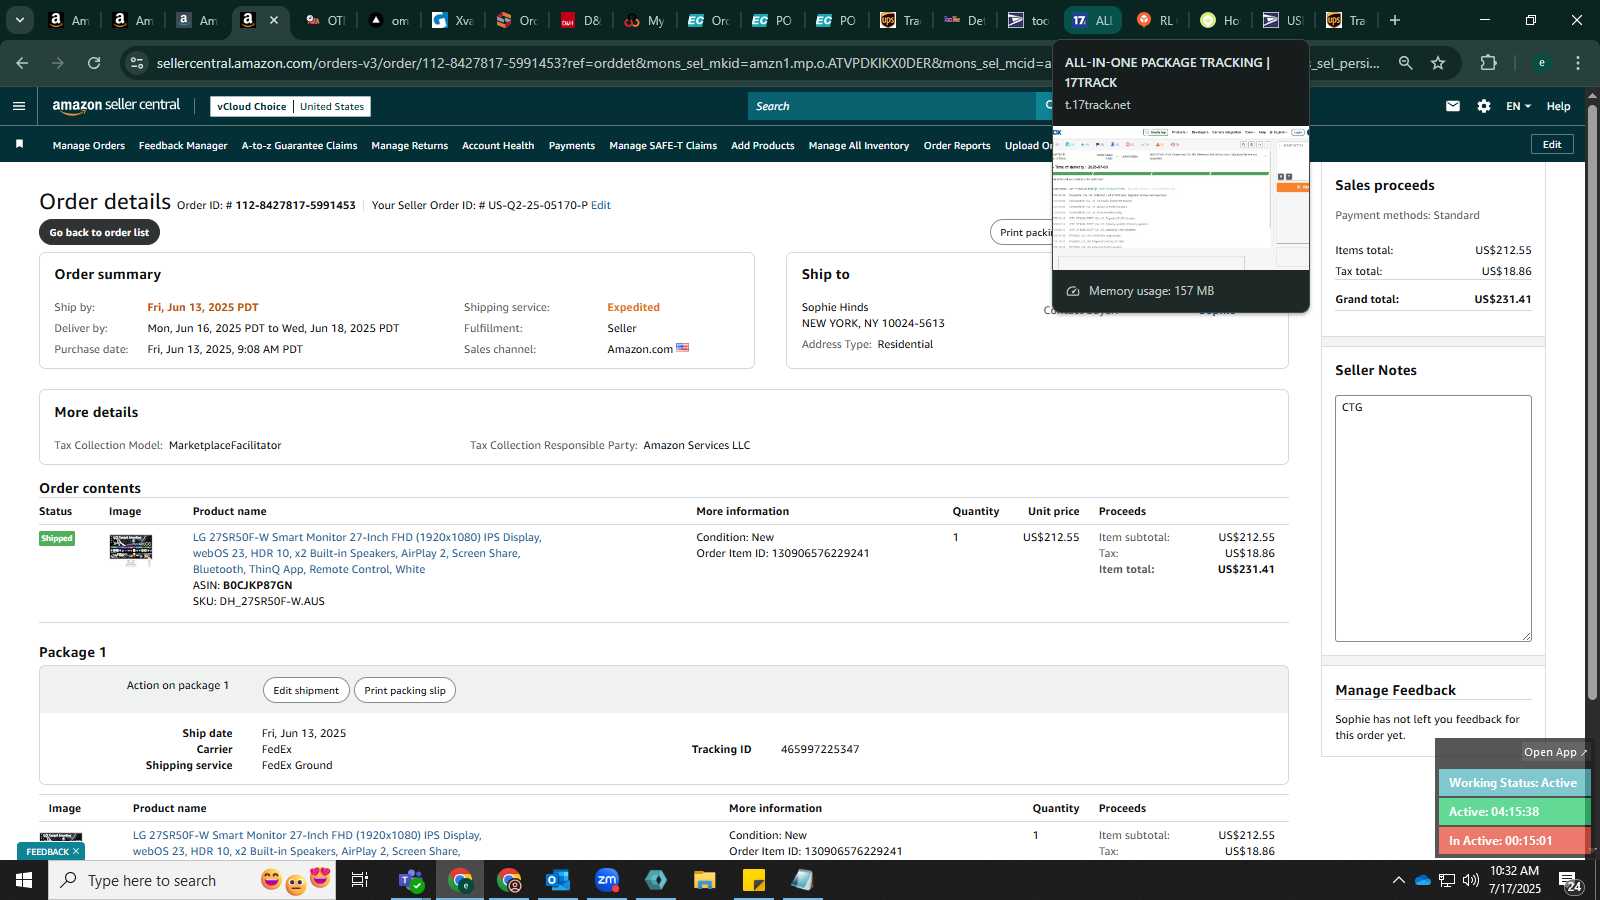Click the LG monitor product thumbnail

[x=131, y=550]
